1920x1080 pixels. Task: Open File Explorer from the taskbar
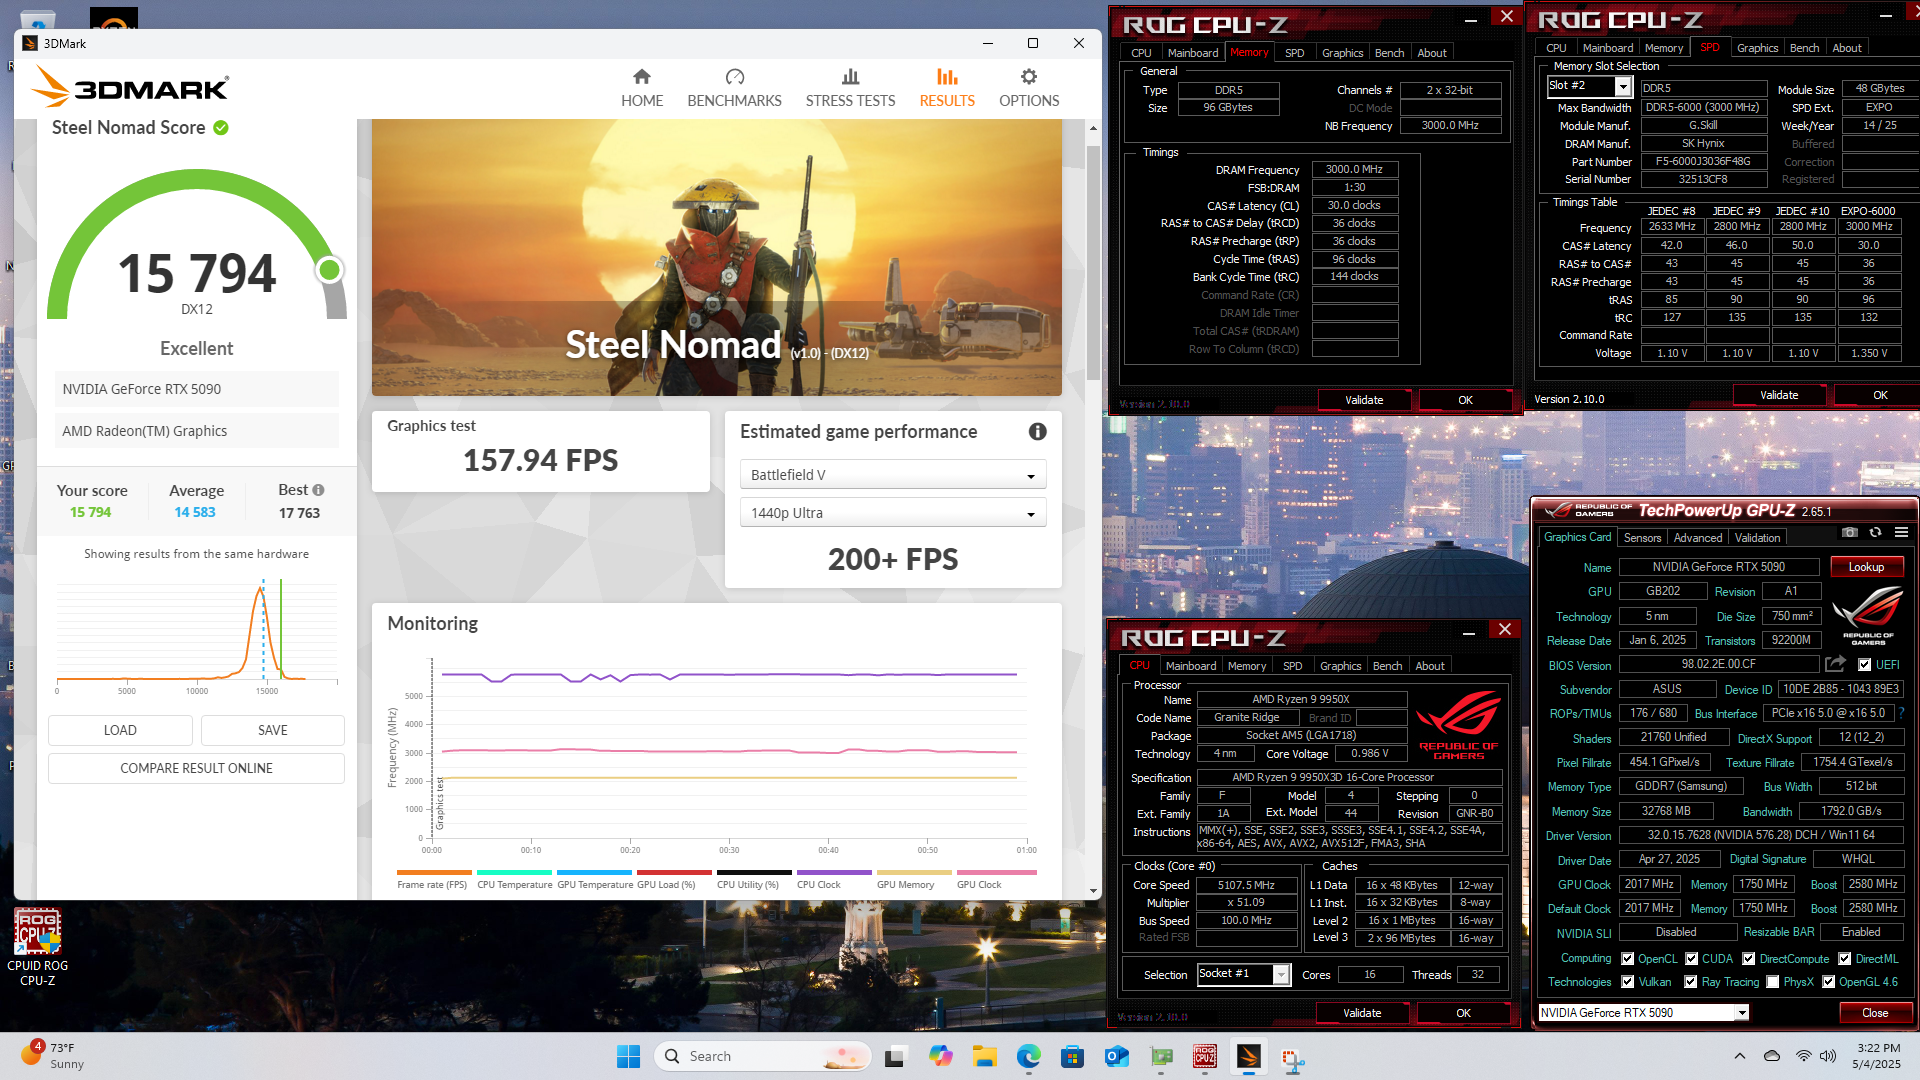click(984, 1056)
